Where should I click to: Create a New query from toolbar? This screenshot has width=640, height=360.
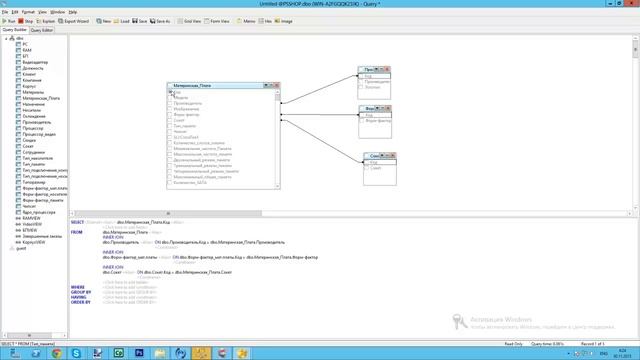point(103,21)
